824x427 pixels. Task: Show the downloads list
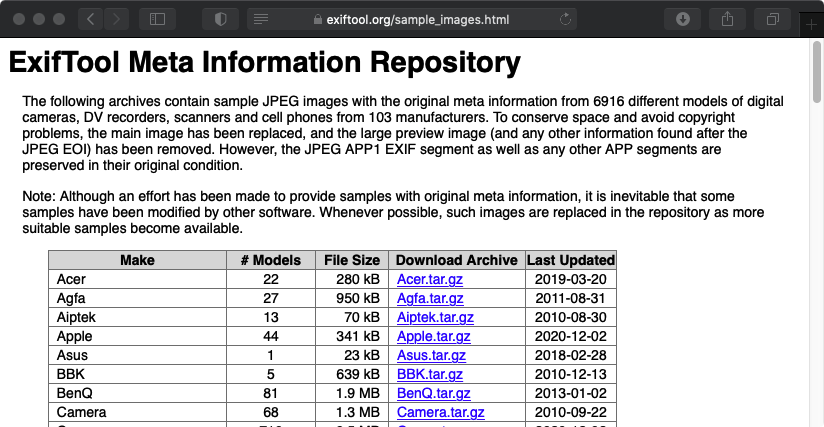tap(683, 19)
